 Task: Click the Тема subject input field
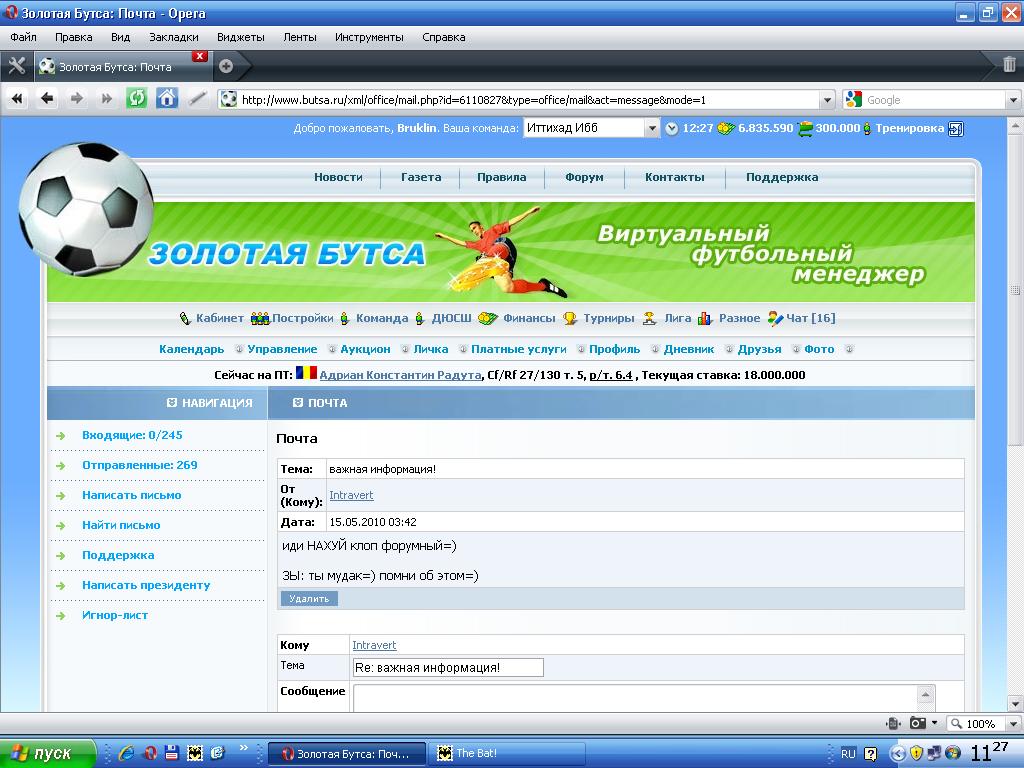[x=447, y=667]
